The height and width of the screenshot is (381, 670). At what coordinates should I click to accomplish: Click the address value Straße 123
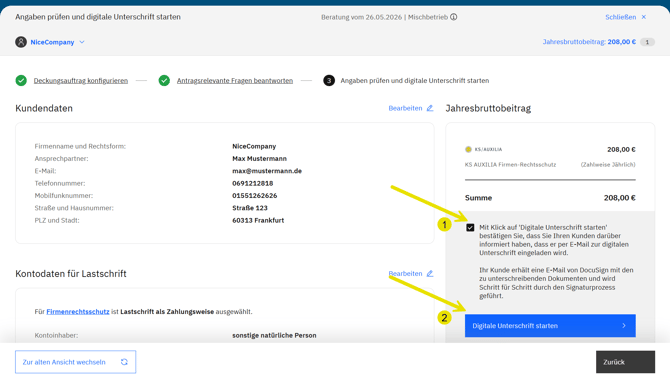(x=250, y=208)
